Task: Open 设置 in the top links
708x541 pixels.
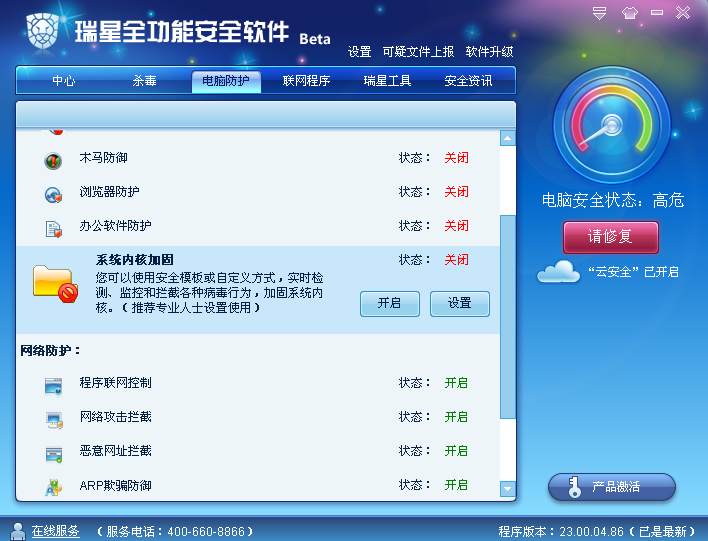Action: tap(359, 52)
